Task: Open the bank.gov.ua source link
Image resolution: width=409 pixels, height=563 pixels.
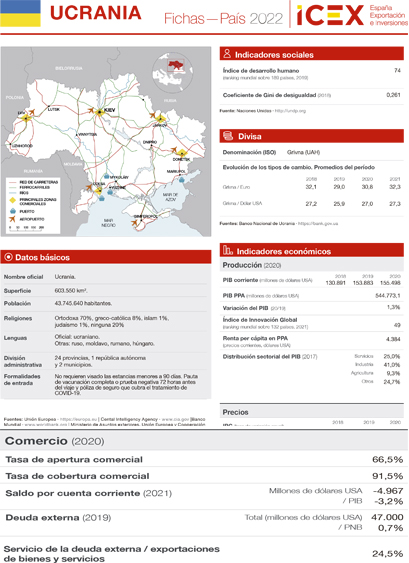Action: click(x=318, y=223)
